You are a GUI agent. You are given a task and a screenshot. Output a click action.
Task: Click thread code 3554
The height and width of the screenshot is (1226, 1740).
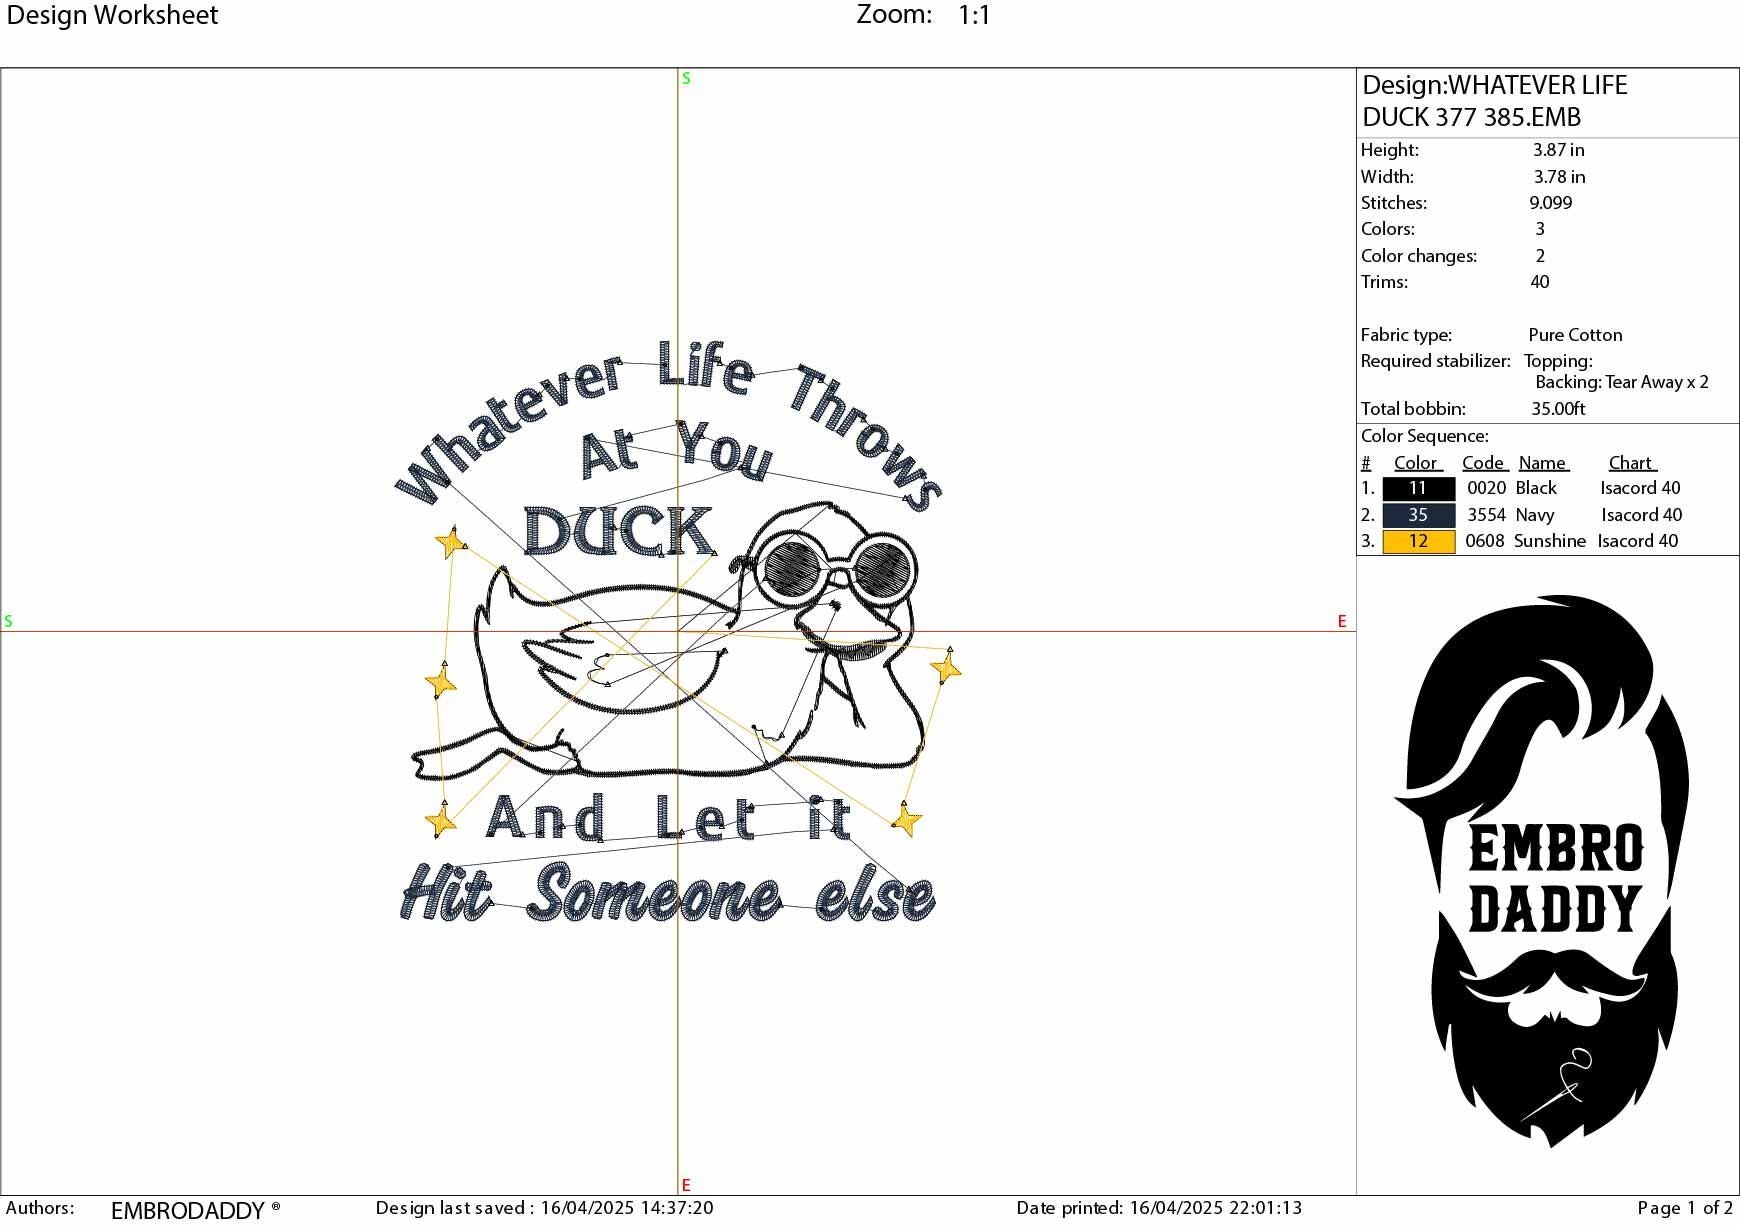(x=1486, y=515)
